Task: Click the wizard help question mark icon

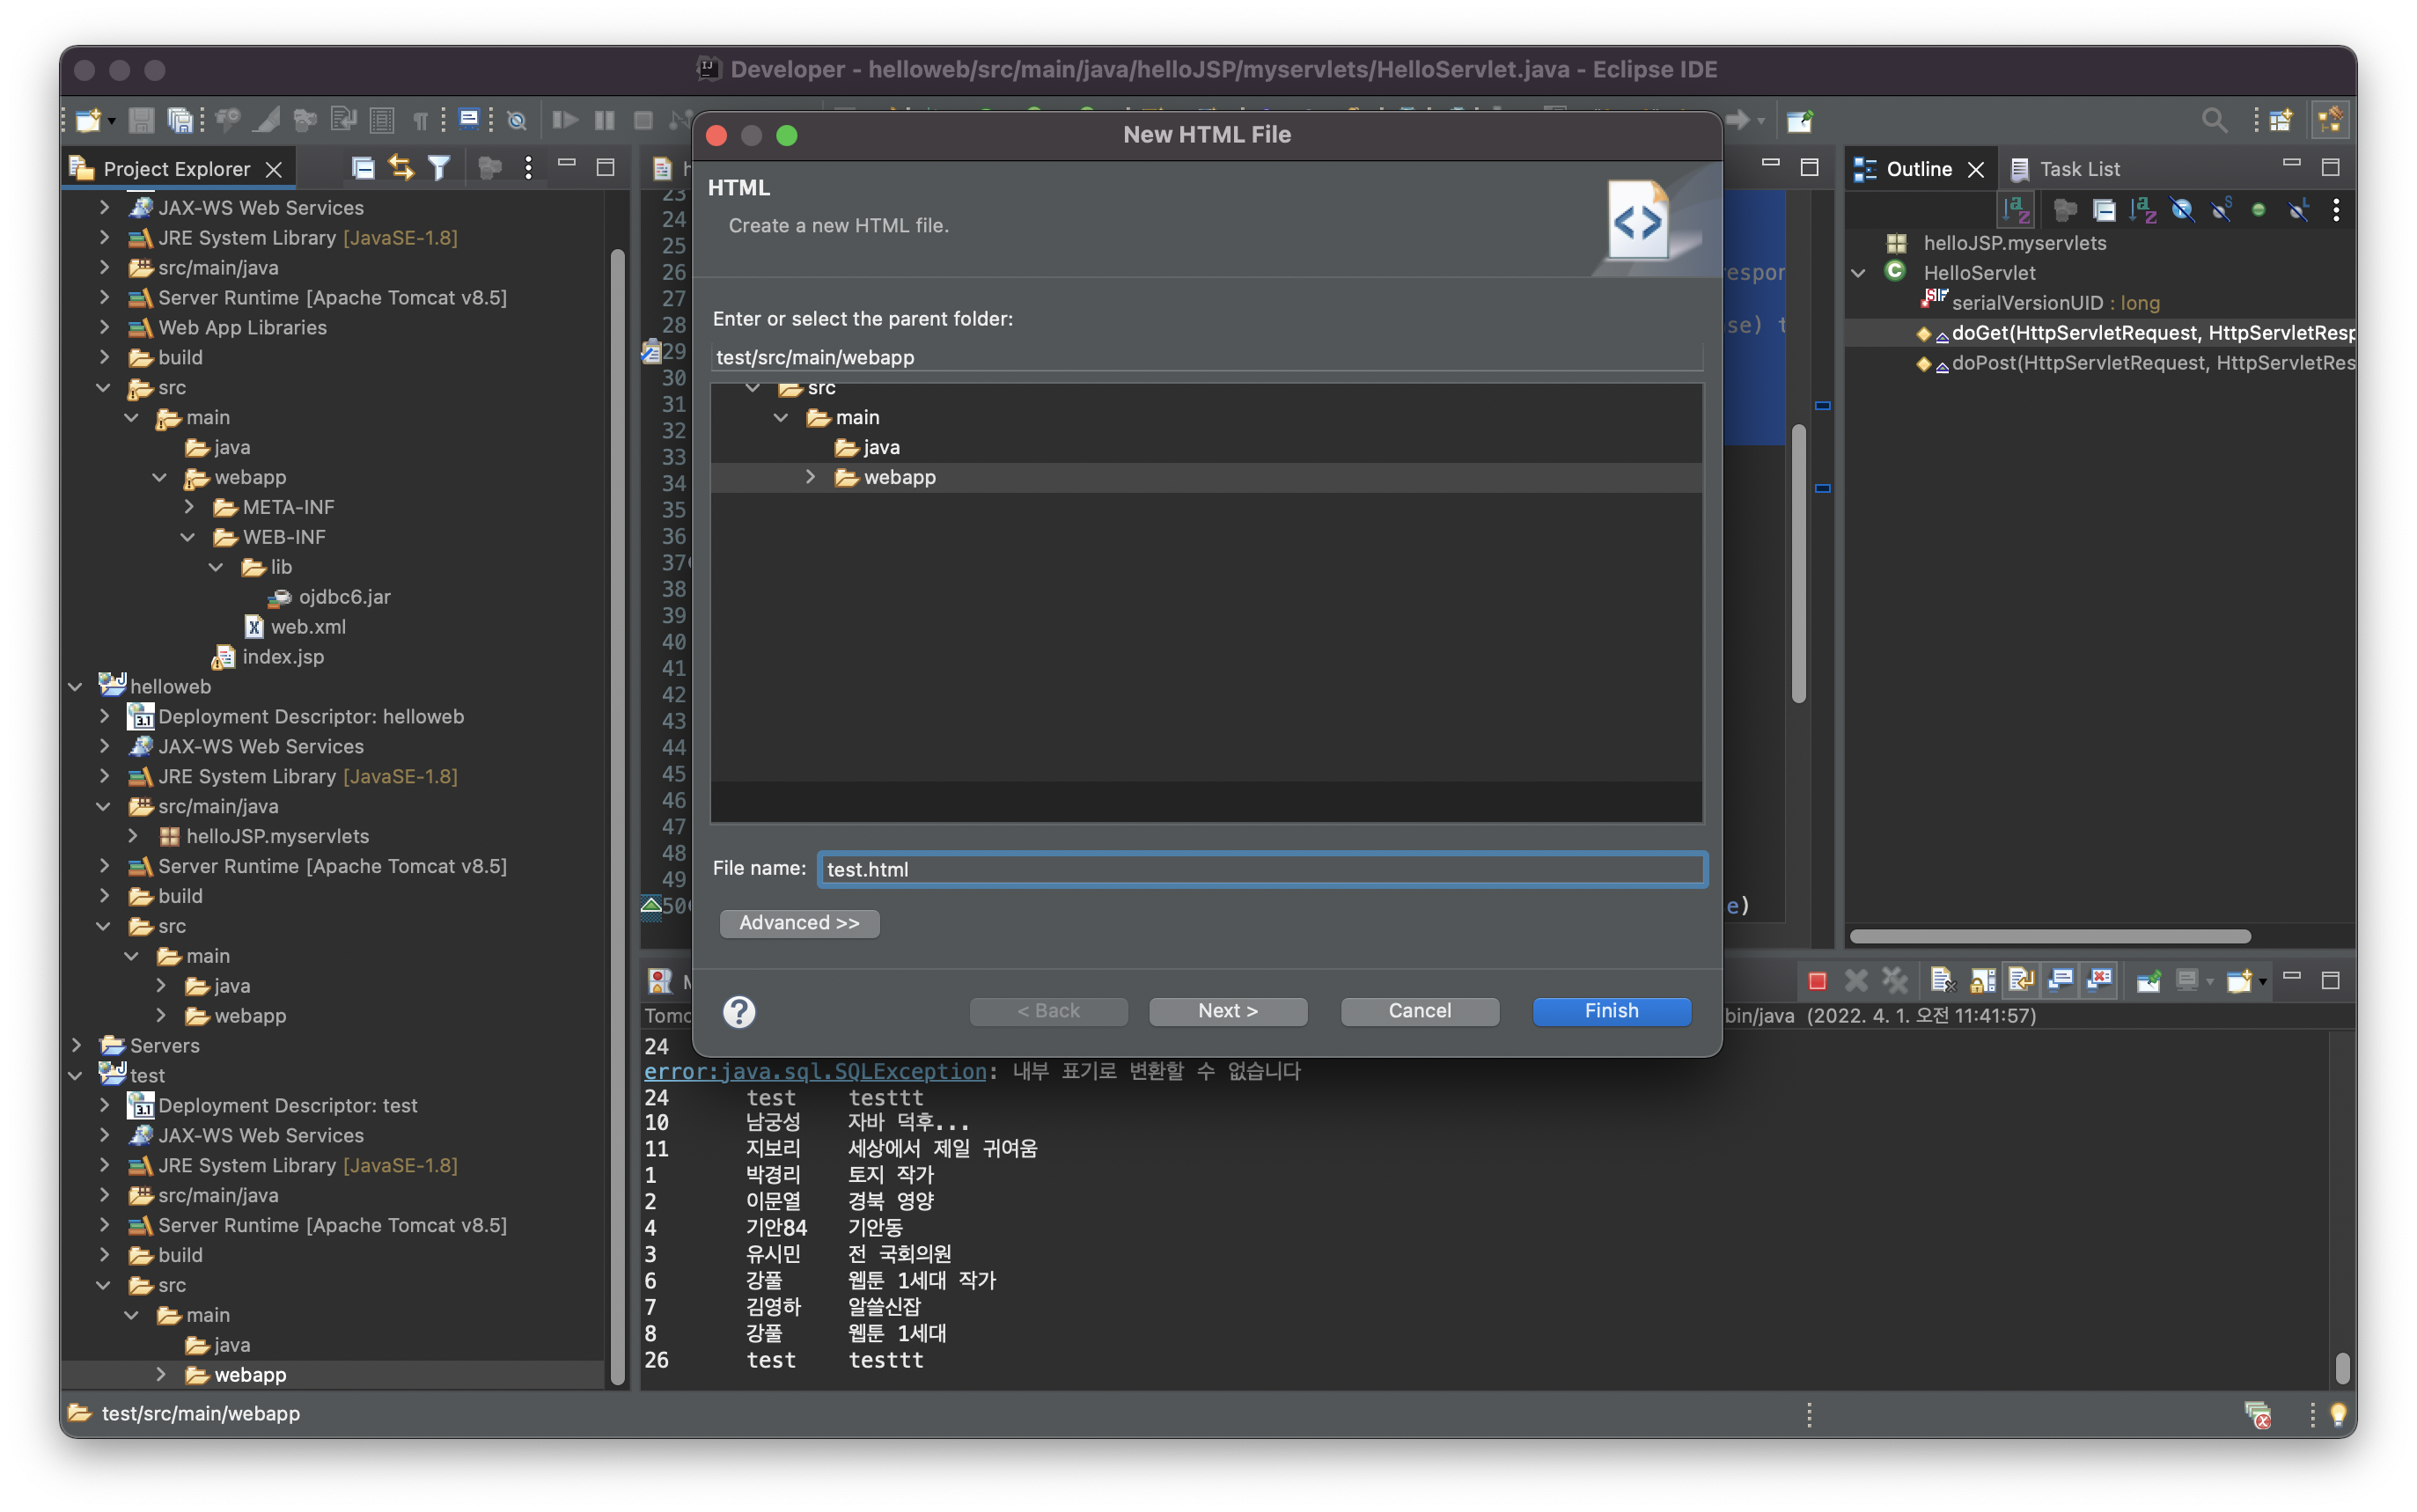Action: coord(739,1012)
